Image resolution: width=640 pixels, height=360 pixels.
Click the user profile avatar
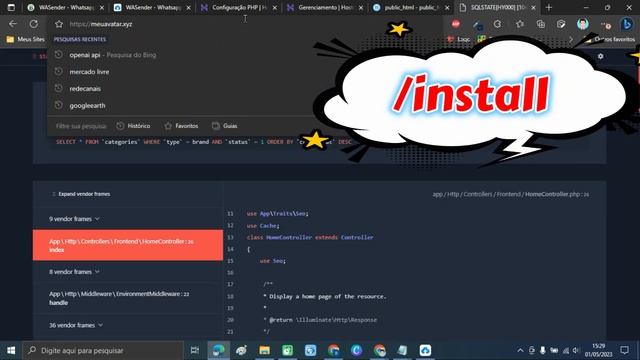click(x=582, y=24)
